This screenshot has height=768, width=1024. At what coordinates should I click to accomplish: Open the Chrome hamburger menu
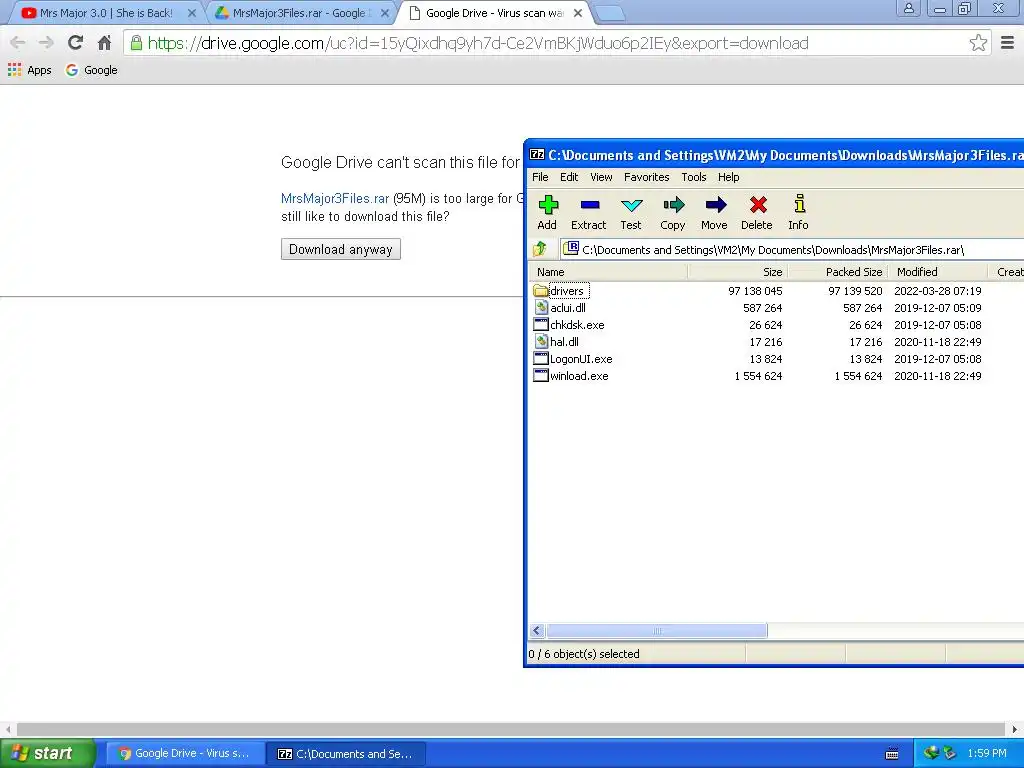[1008, 43]
